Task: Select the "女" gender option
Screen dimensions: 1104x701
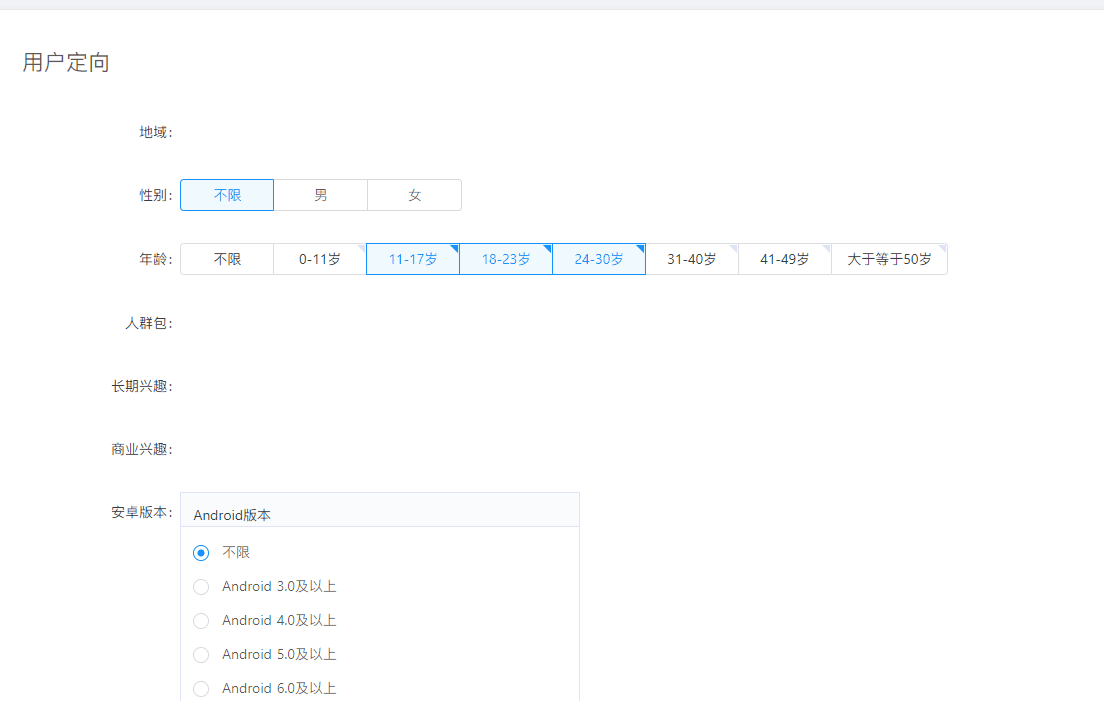Action: click(414, 195)
